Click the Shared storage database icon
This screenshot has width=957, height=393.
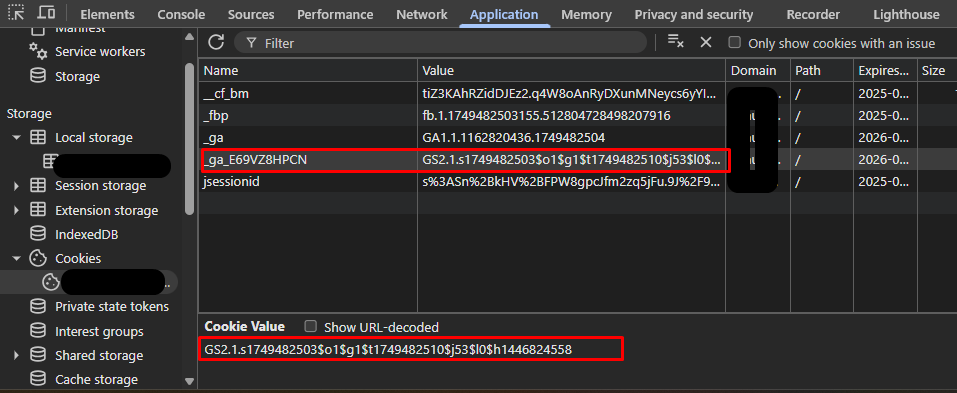[38, 355]
